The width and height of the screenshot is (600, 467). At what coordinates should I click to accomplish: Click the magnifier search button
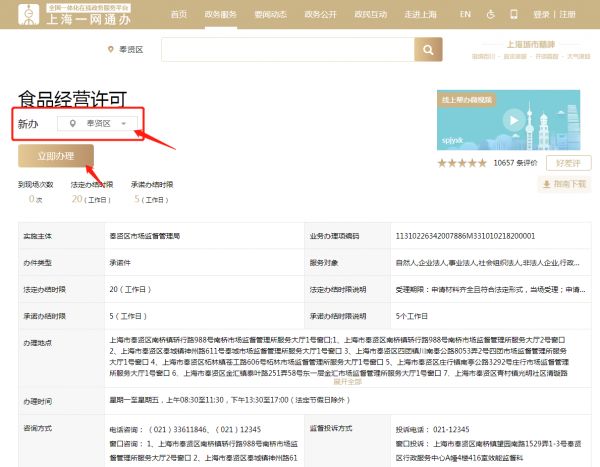pos(427,50)
